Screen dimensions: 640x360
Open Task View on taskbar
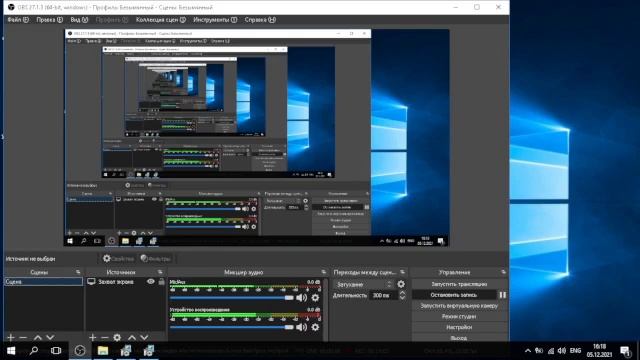(56, 351)
